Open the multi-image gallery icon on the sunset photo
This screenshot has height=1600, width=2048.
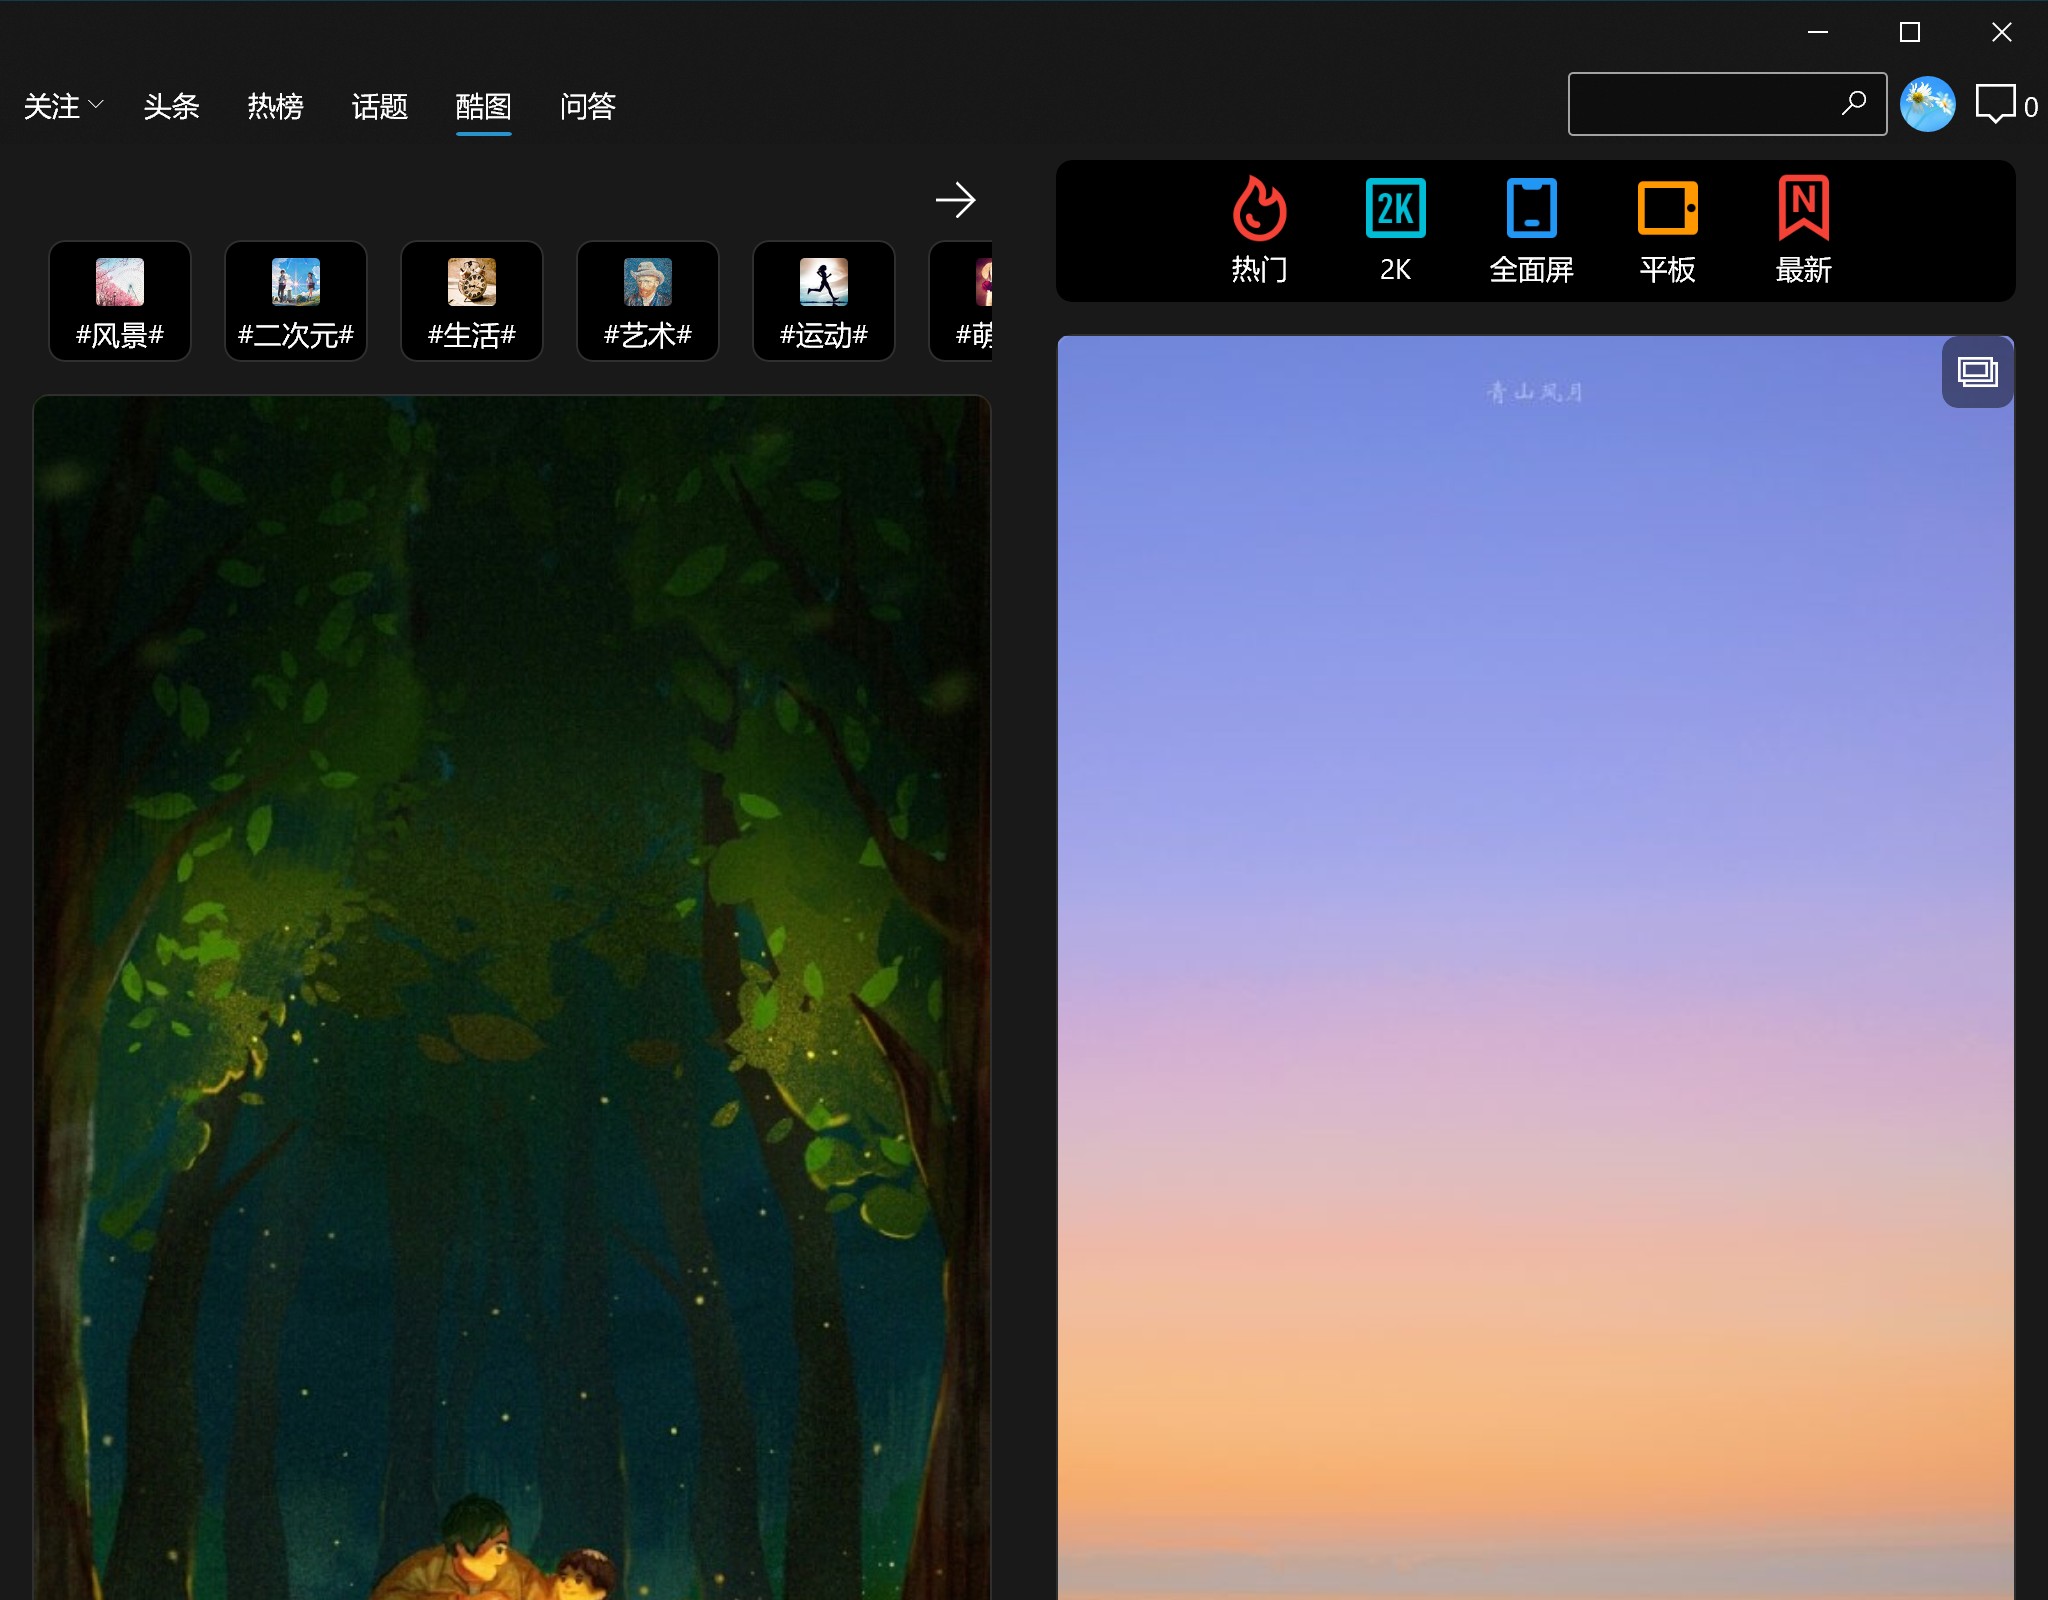pyautogui.click(x=1977, y=372)
